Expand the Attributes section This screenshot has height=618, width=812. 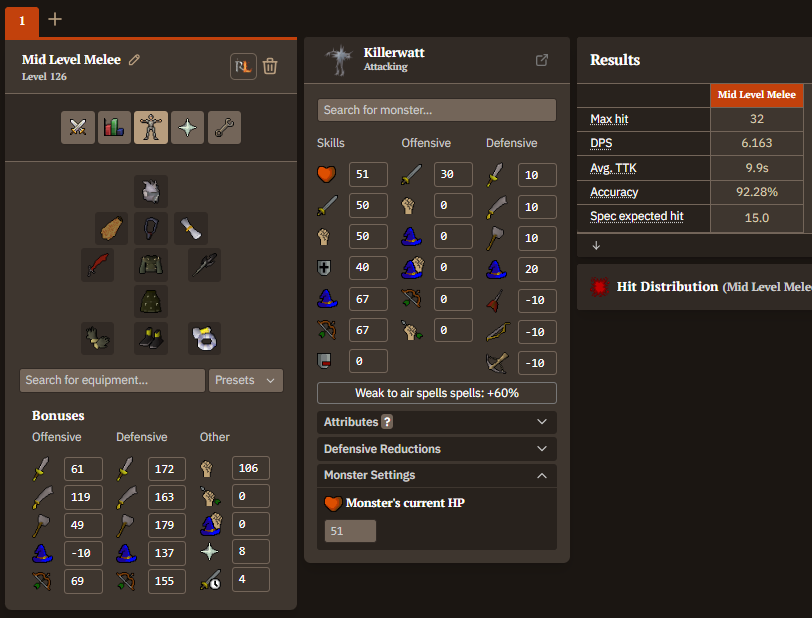[x=437, y=422]
